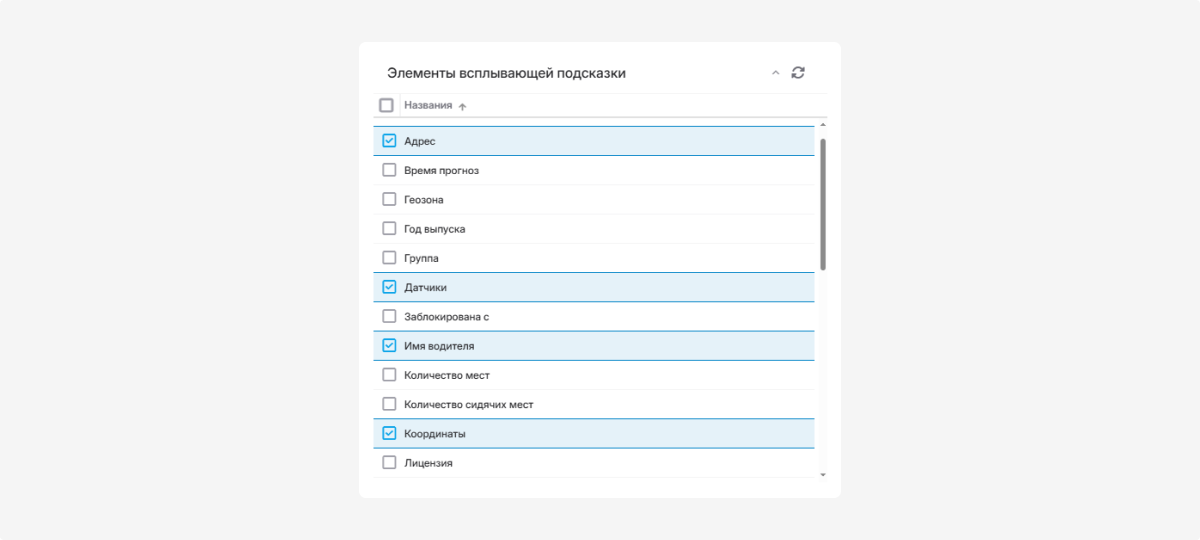This screenshot has width=1200, height=540.
Task: Select the Заблокирована с checkbox
Action: [390, 316]
